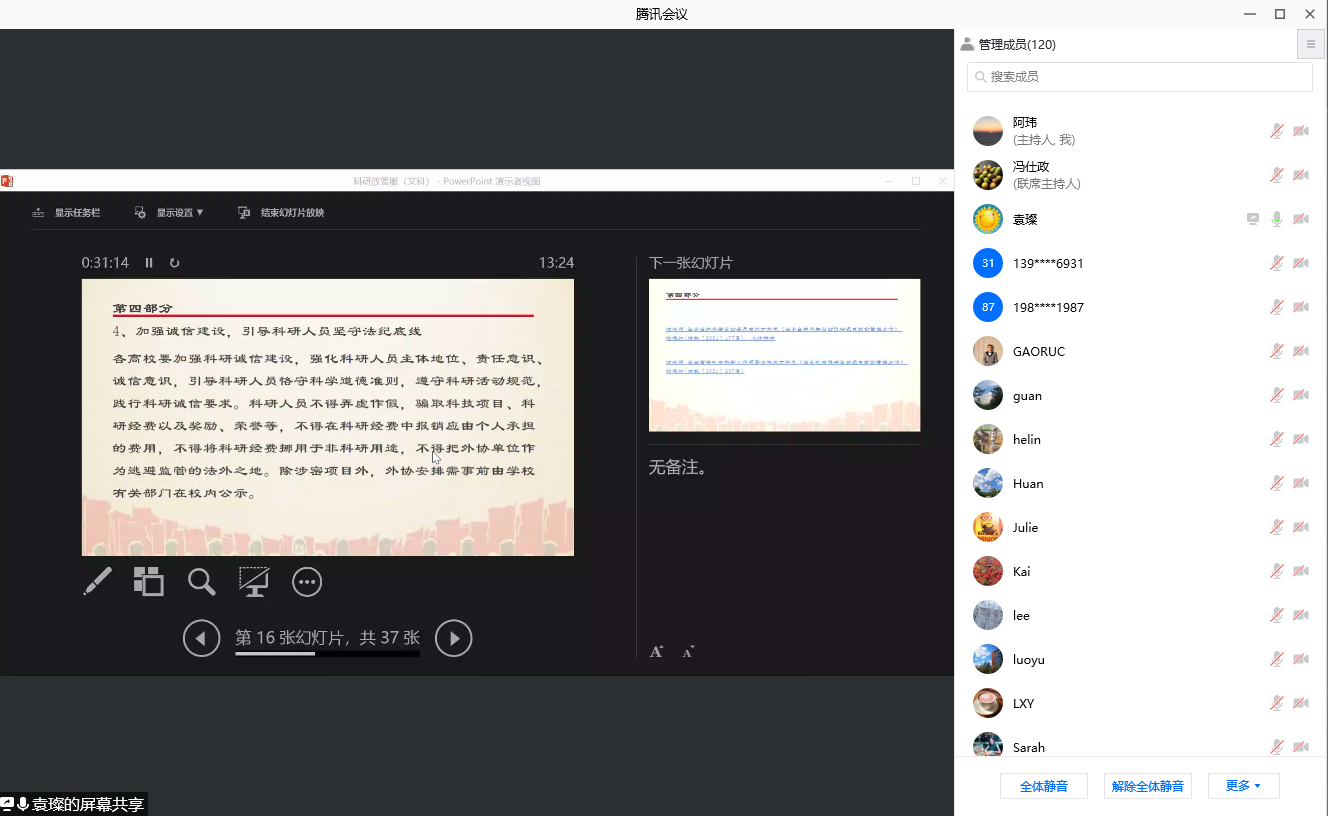Open the member panel menu icon
The width and height of the screenshot is (1328, 816).
[1311, 44]
